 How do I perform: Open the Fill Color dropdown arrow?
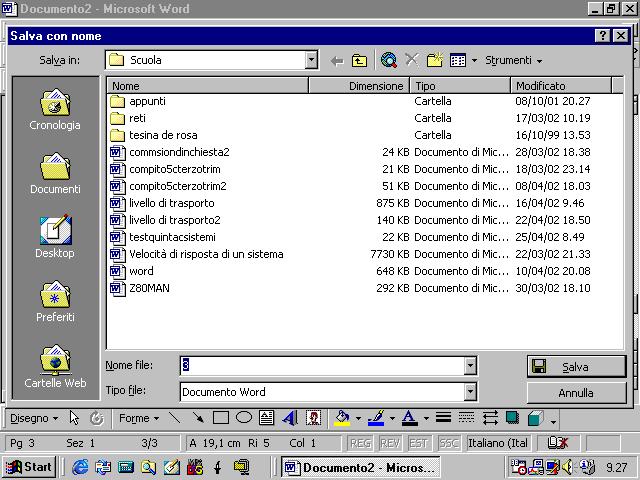pyautogui.click(x=358, y=418)
